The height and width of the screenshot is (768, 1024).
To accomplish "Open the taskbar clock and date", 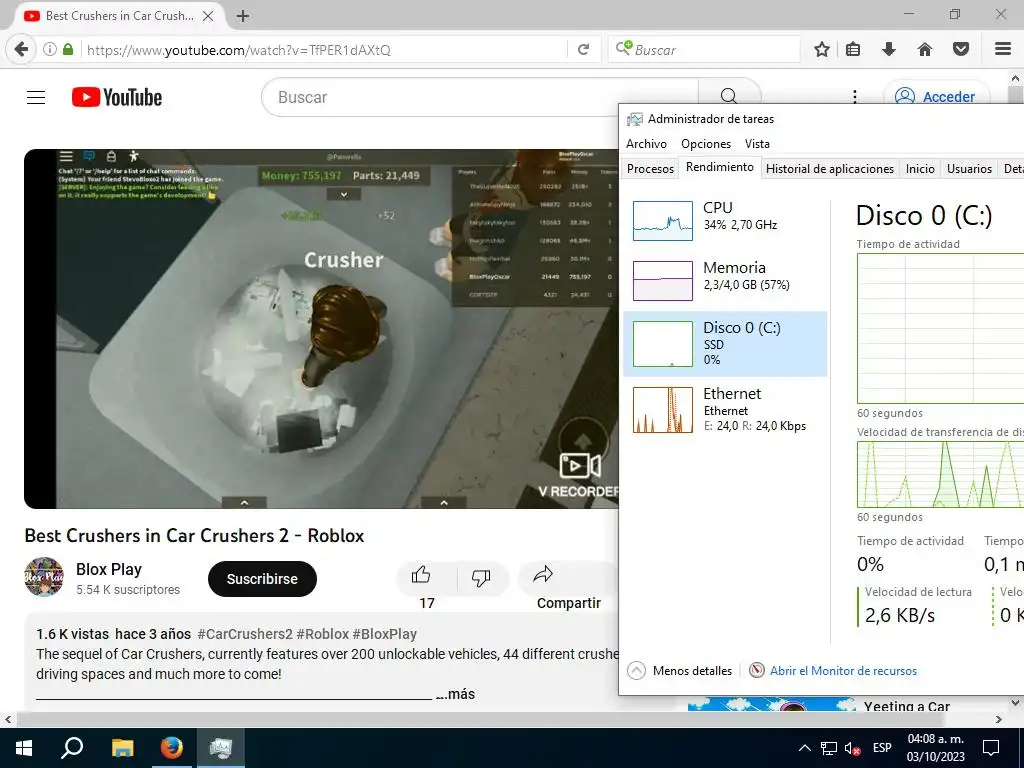I will coord(935,748).
